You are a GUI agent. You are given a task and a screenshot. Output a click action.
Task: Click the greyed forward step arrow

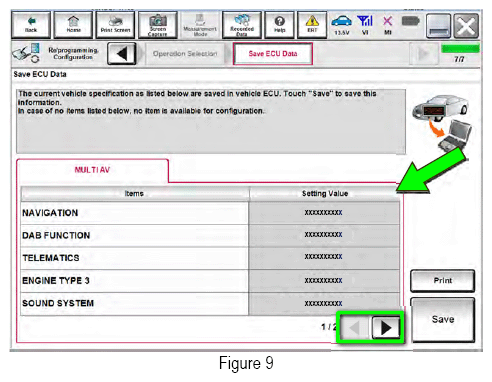[x=423, y=53]
